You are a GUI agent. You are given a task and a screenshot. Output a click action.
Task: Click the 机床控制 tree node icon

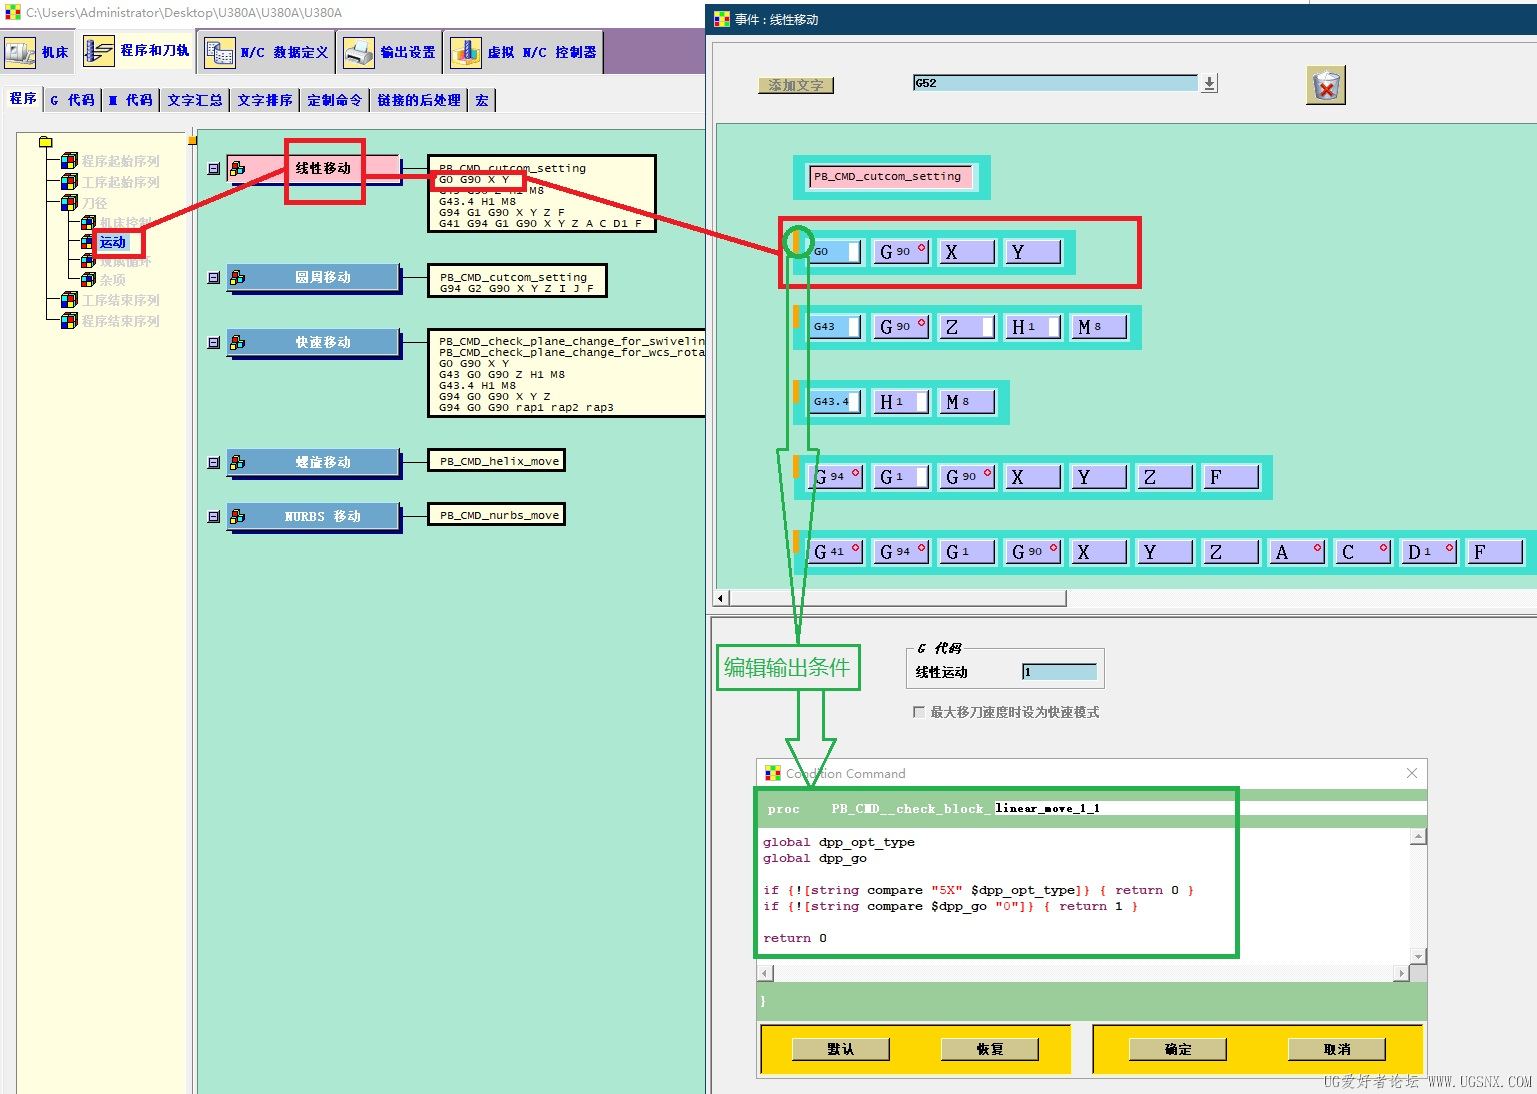pos(88,222)
